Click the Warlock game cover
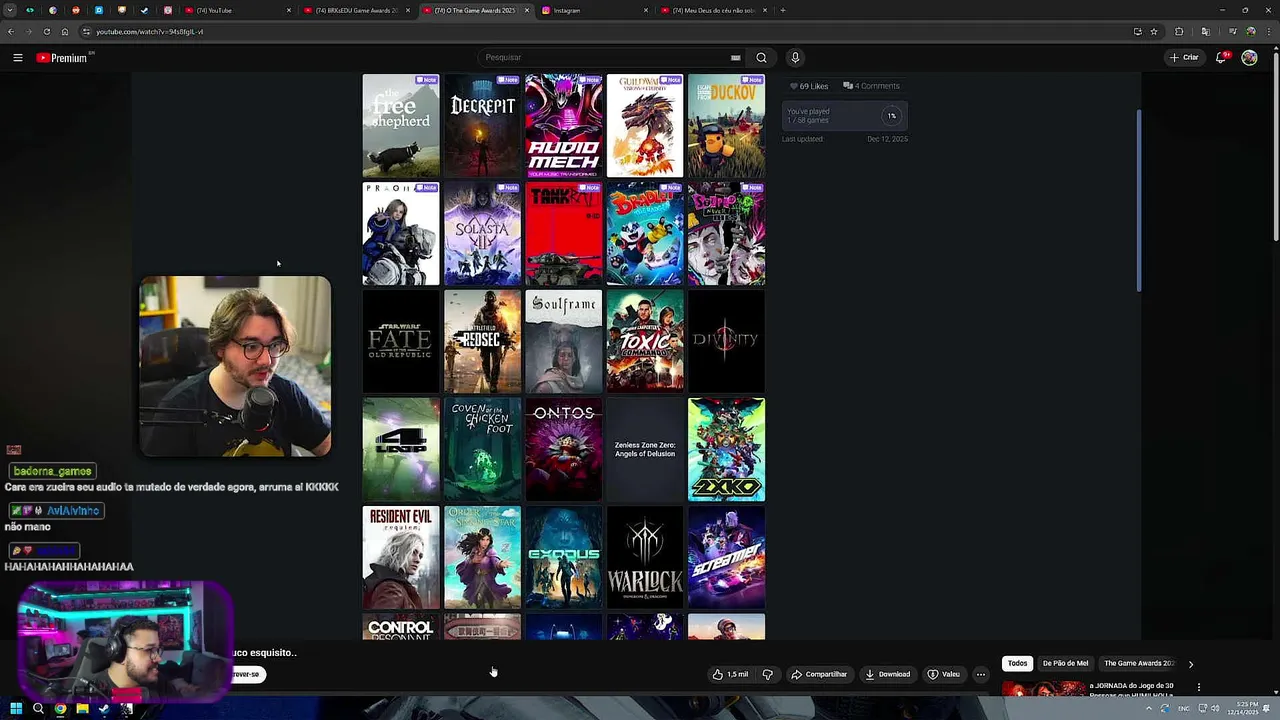Image resolution: width=1280 pixels, height=720 pixels. coord(645,557)
